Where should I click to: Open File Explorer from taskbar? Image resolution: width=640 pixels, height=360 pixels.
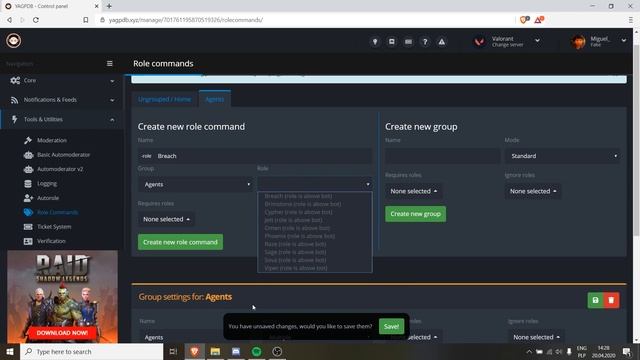click(215, 351)
